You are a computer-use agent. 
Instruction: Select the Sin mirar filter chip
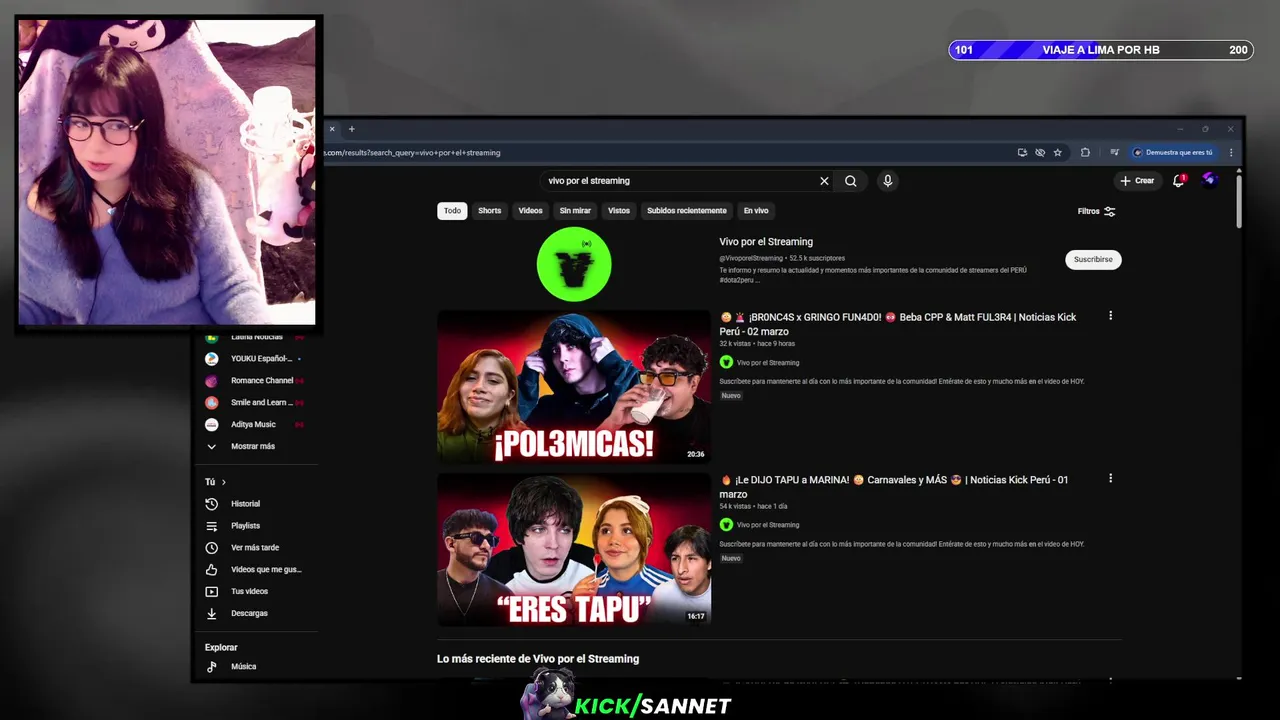(x=575, y=211)
